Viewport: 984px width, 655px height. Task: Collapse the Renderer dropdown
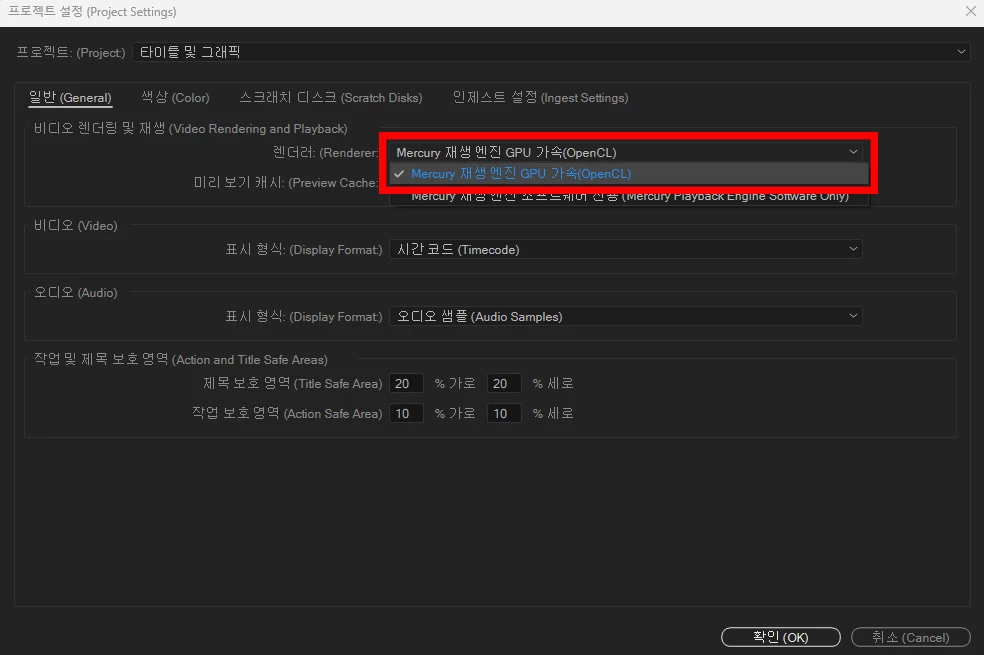click(626, 152)
